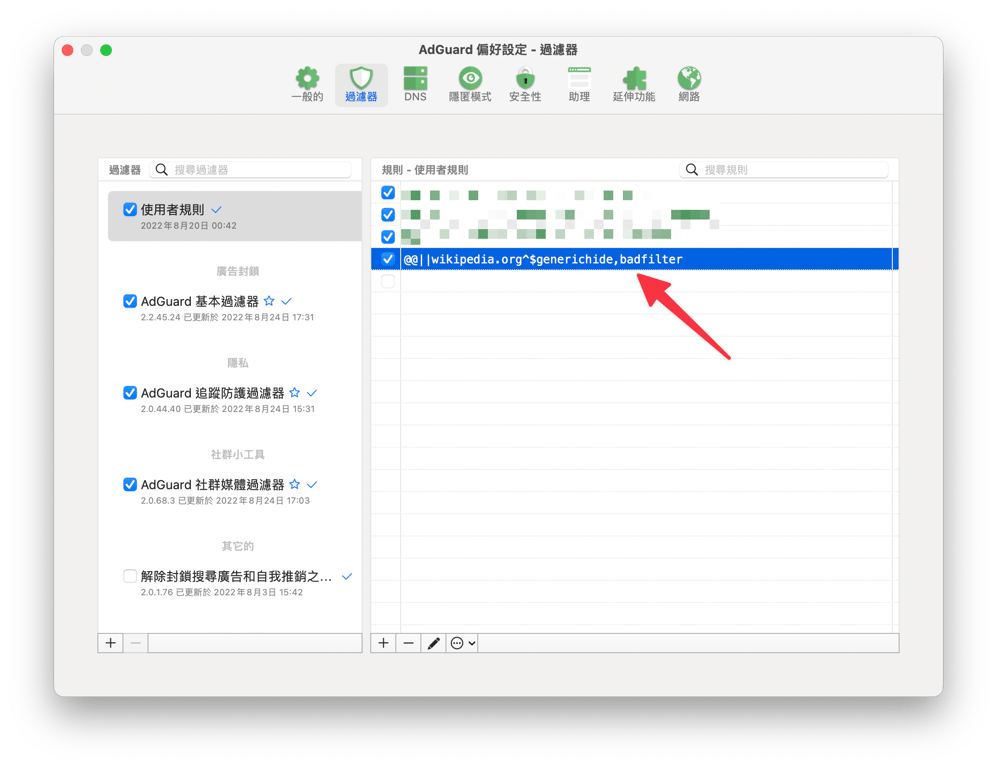The width and height of the screenshot is (997, 768).
Task: Uncheck the first blurred rule checkbox
Action: [388, 193]
